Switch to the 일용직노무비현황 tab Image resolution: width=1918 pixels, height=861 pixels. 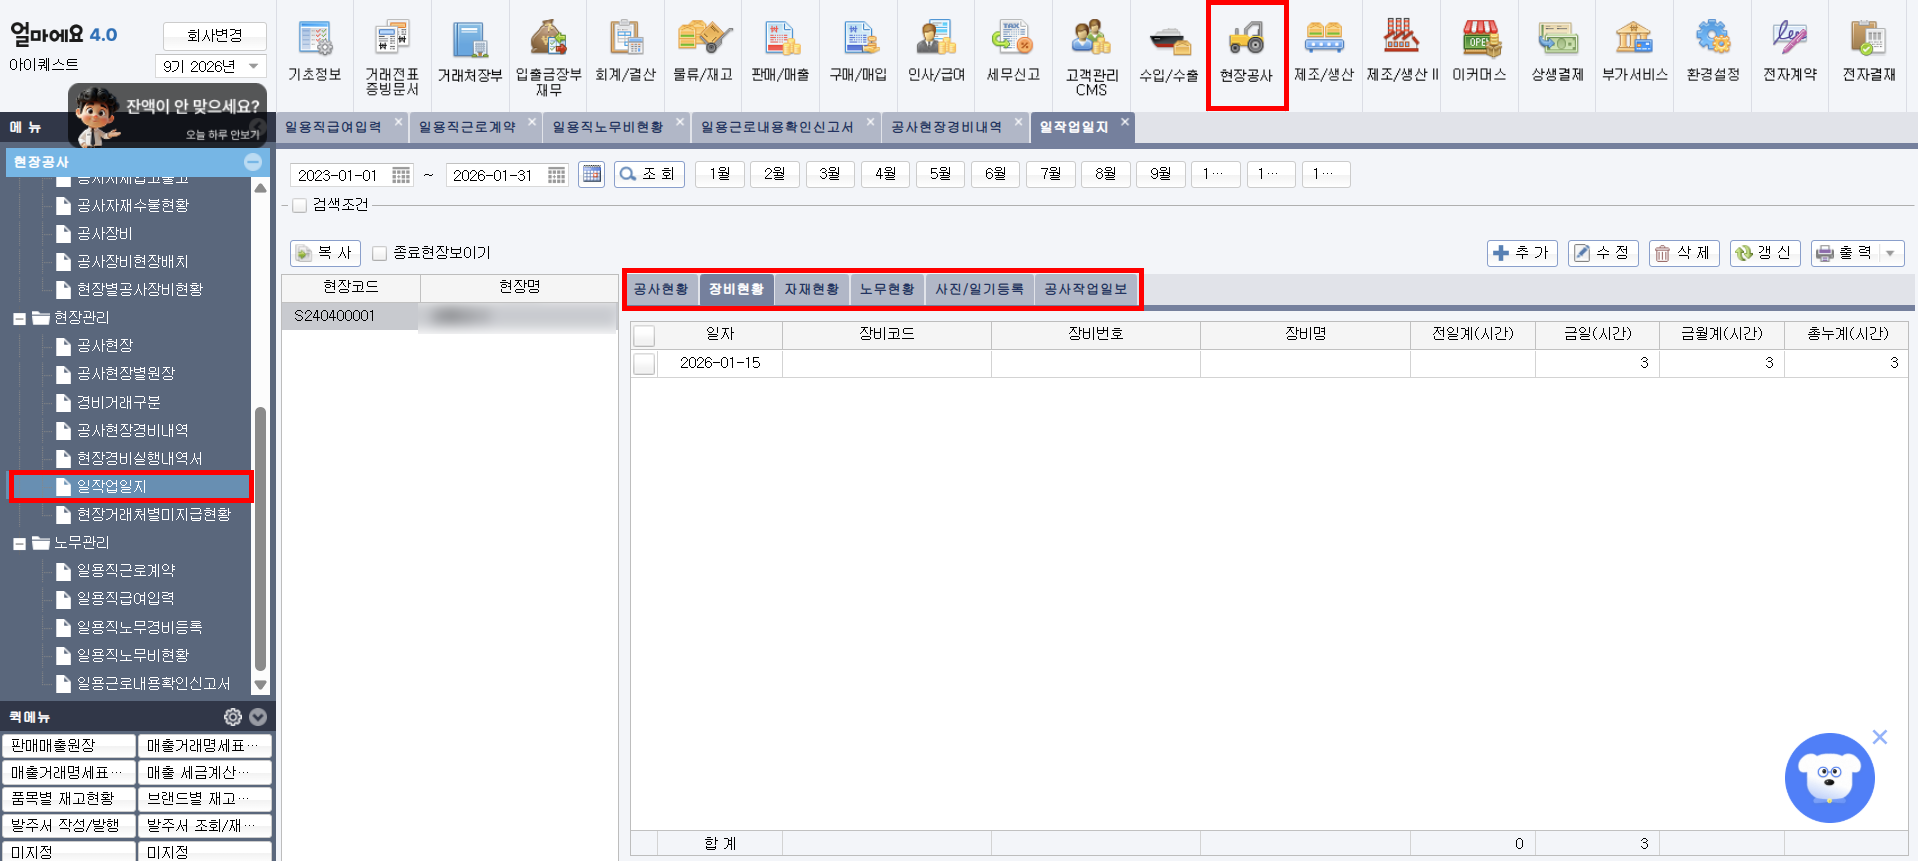(607, 127)
